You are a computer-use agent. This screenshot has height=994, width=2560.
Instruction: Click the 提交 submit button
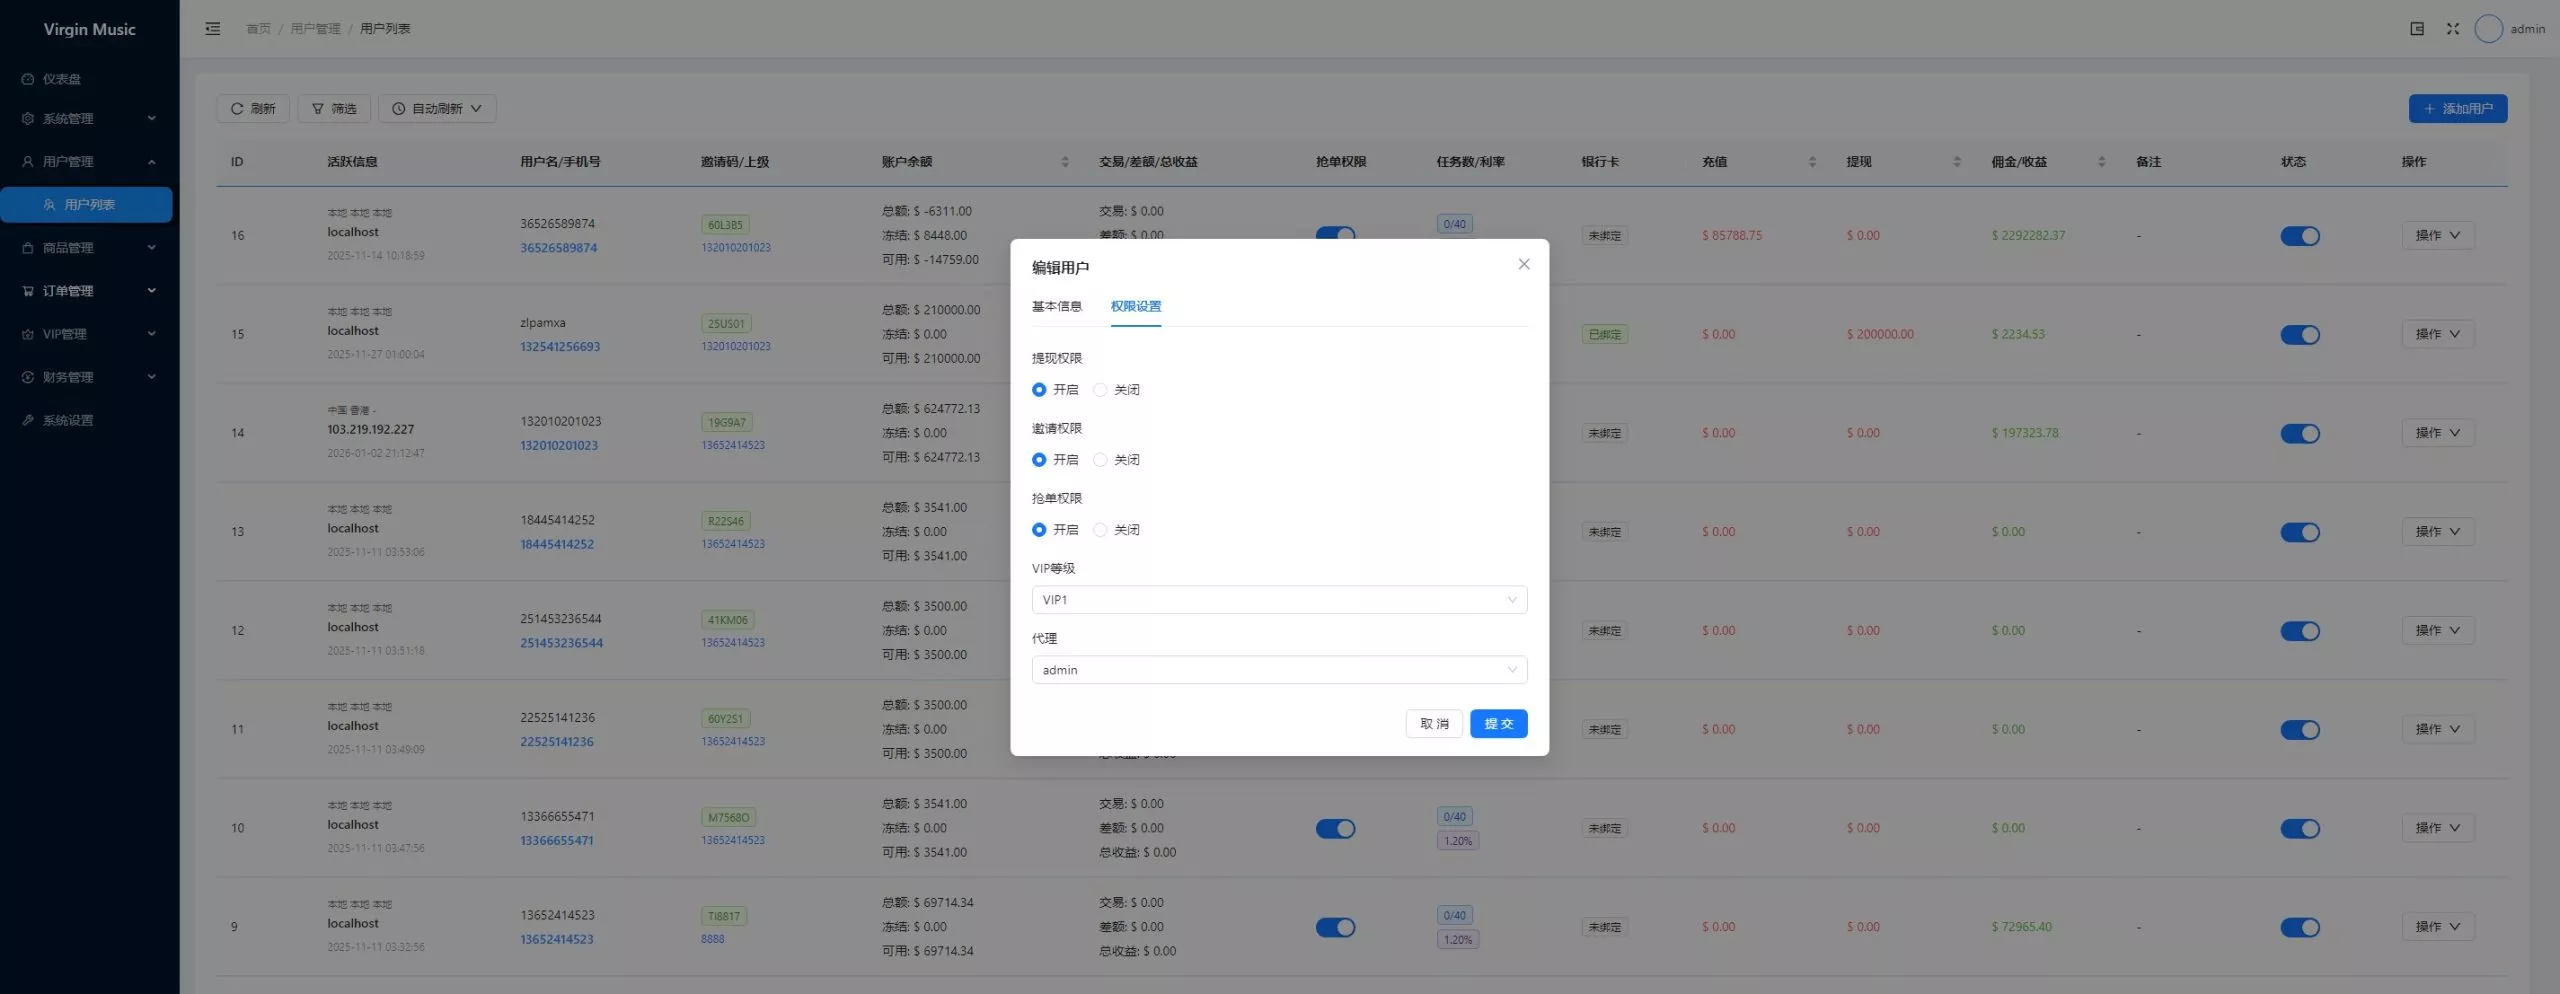(1497, 724)
